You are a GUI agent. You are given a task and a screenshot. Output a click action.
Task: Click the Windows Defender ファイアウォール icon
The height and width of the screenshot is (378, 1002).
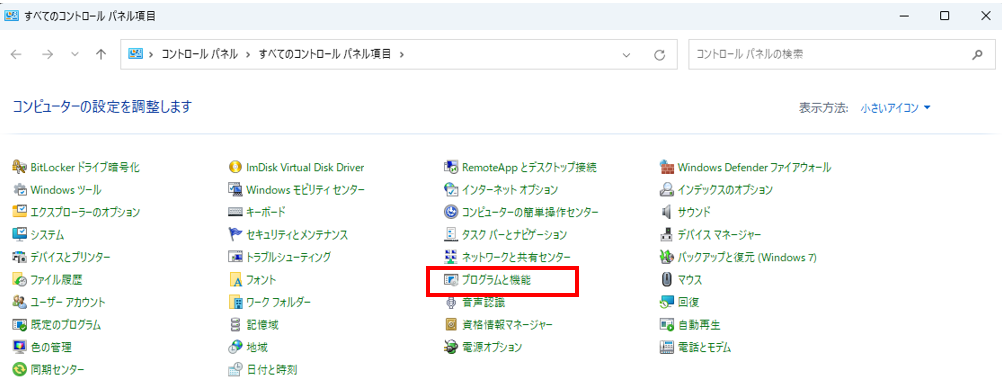click(x=667, y=167)
